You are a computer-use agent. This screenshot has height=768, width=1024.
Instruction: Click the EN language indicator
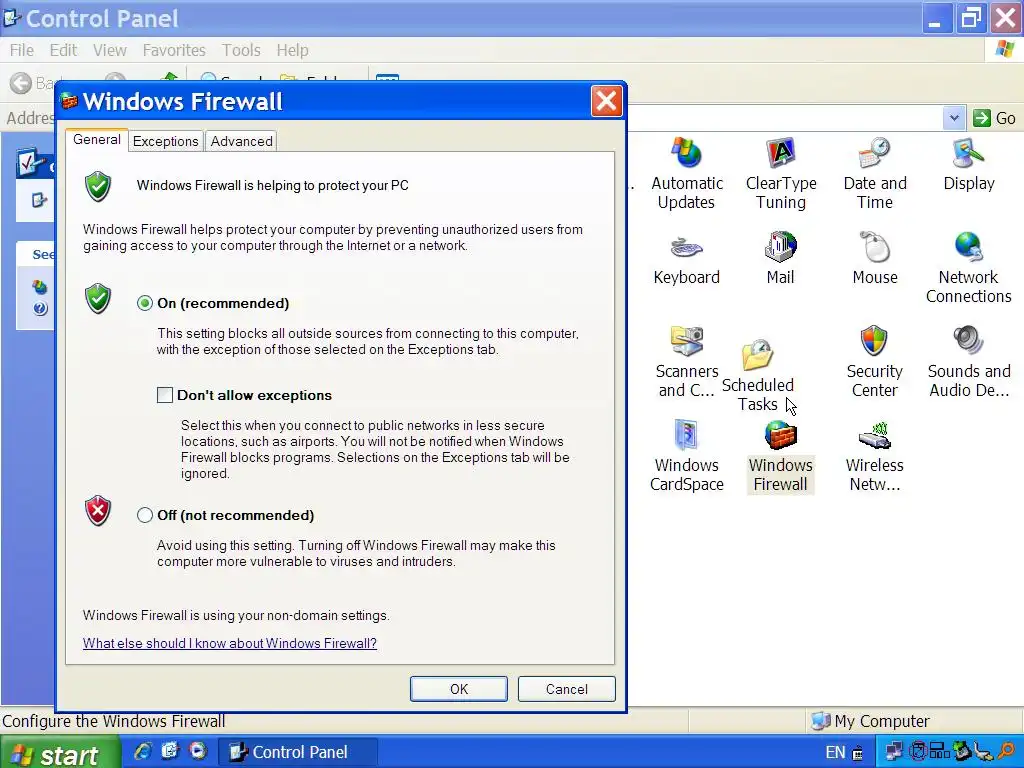tap(835, 752)
